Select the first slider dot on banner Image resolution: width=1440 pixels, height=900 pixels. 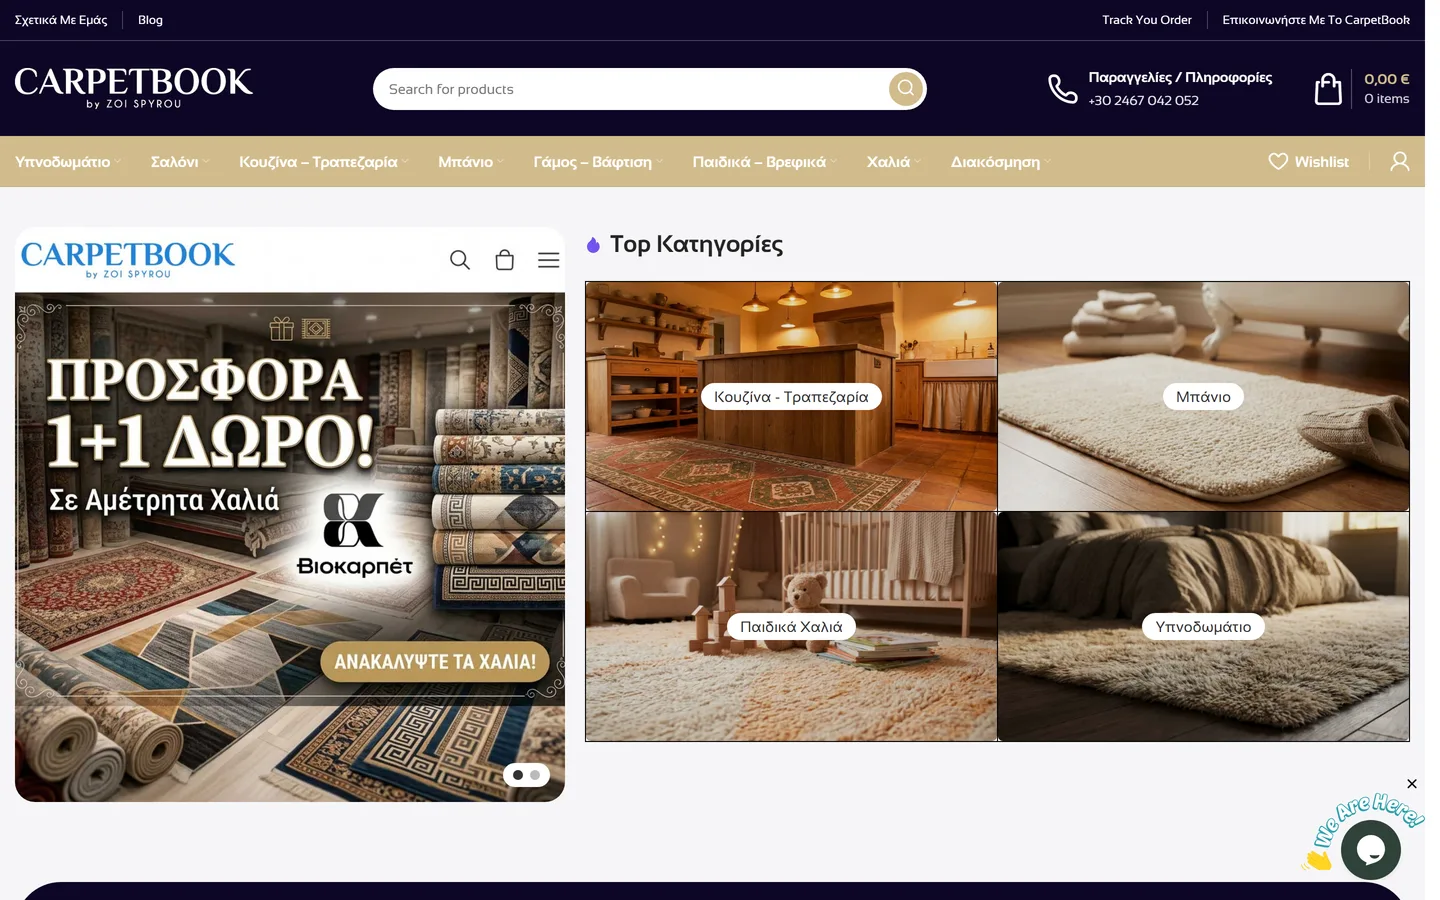[518, 775]
